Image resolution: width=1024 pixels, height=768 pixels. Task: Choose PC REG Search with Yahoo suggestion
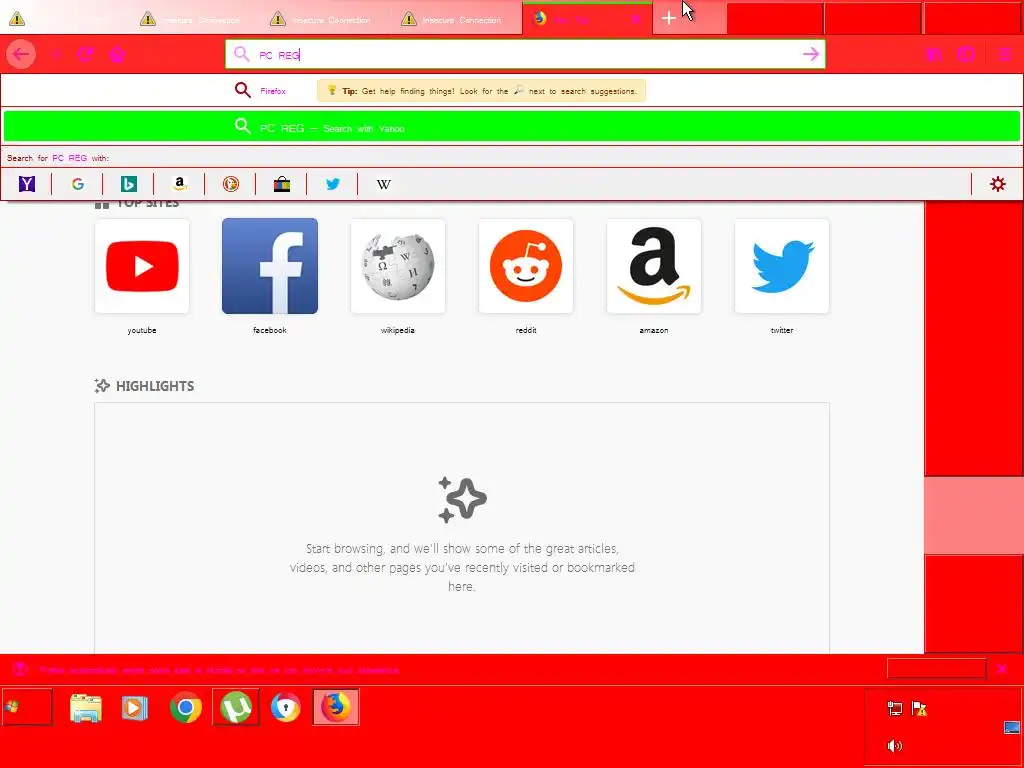[x=512, y=127]
